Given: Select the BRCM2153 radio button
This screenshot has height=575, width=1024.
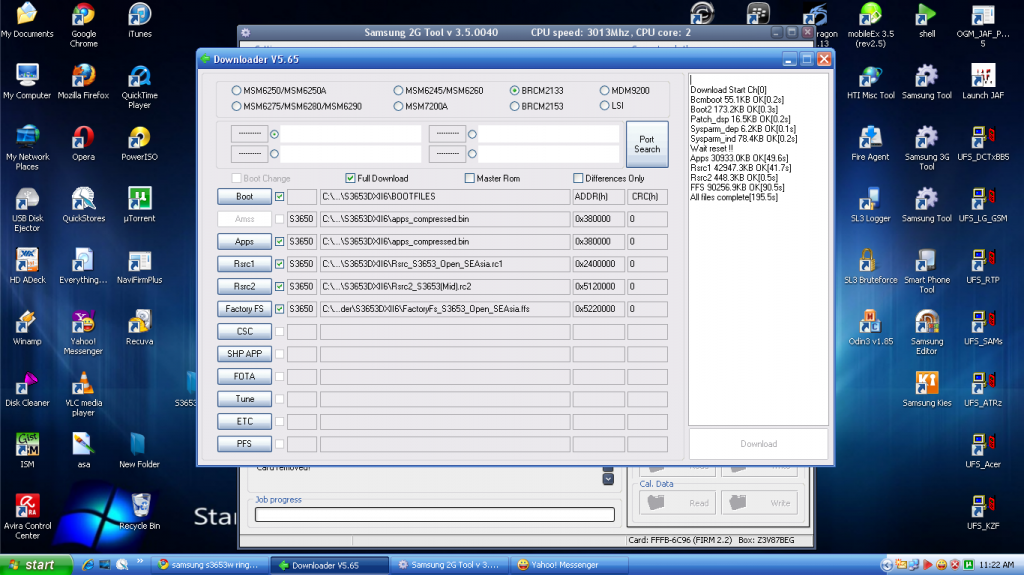Looking at the screenshot, I should (x=515, y=106).
